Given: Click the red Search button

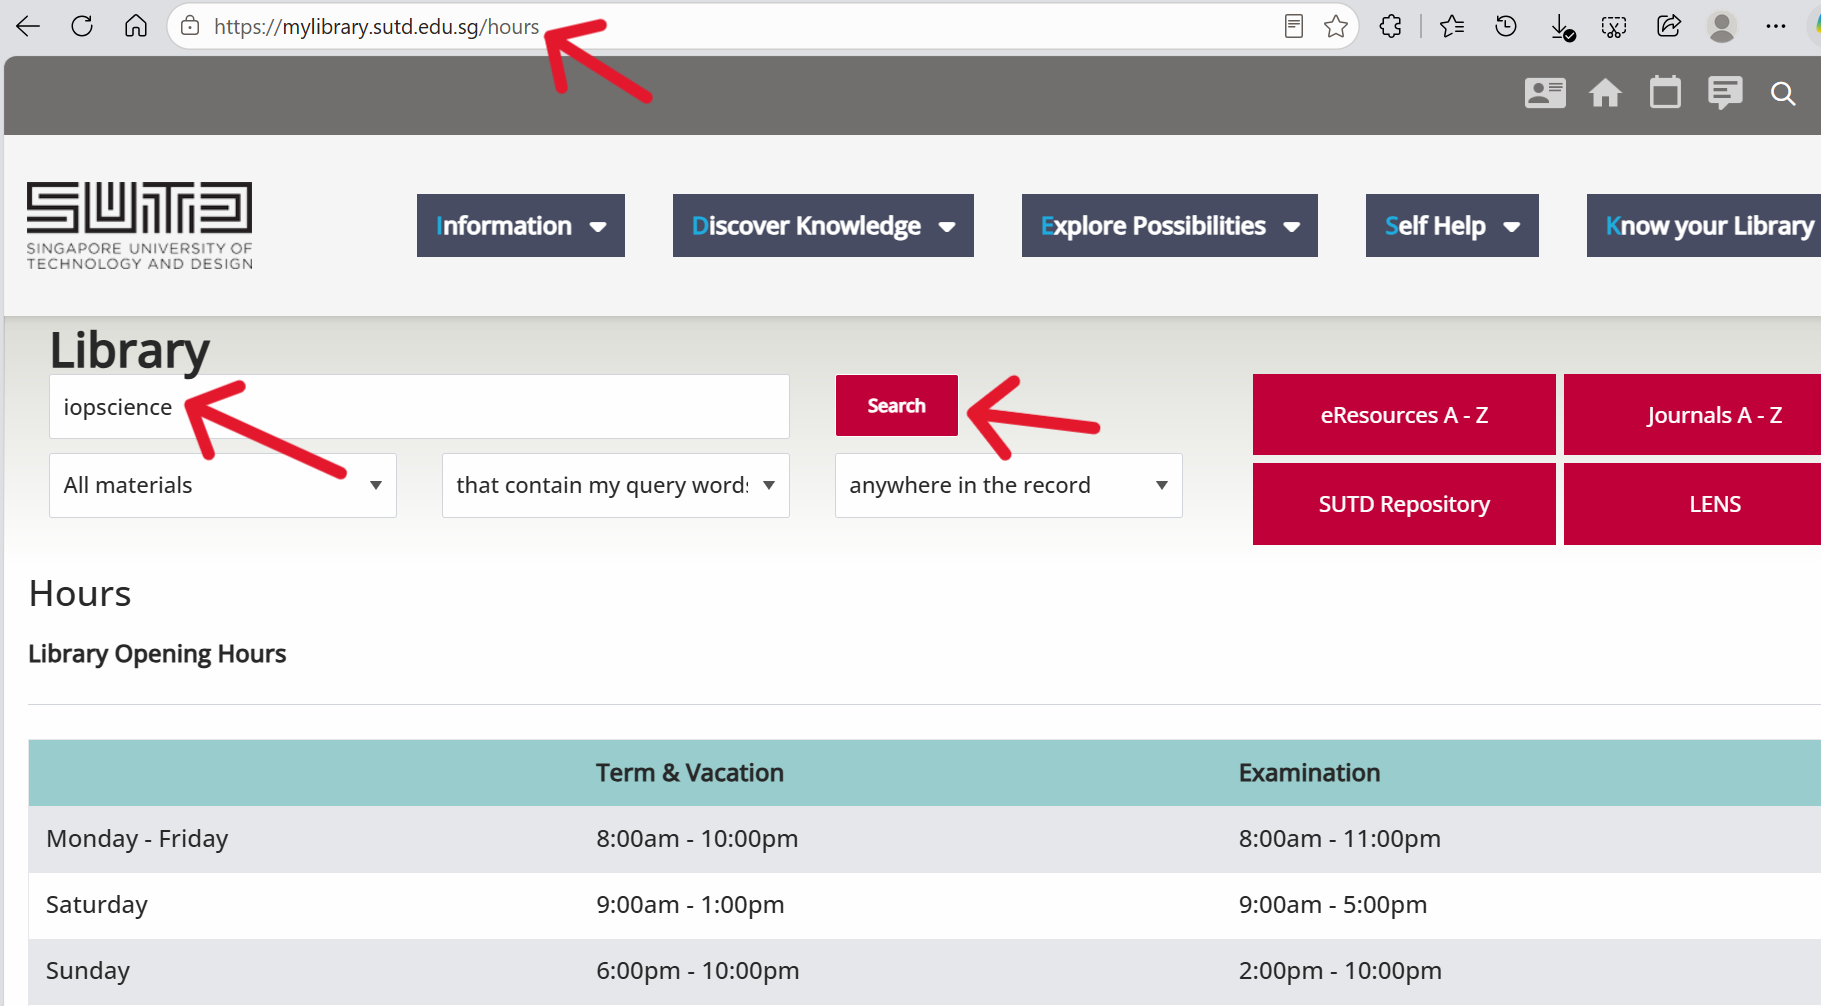Looking at the screenshot, I should [x=897, y=406].
